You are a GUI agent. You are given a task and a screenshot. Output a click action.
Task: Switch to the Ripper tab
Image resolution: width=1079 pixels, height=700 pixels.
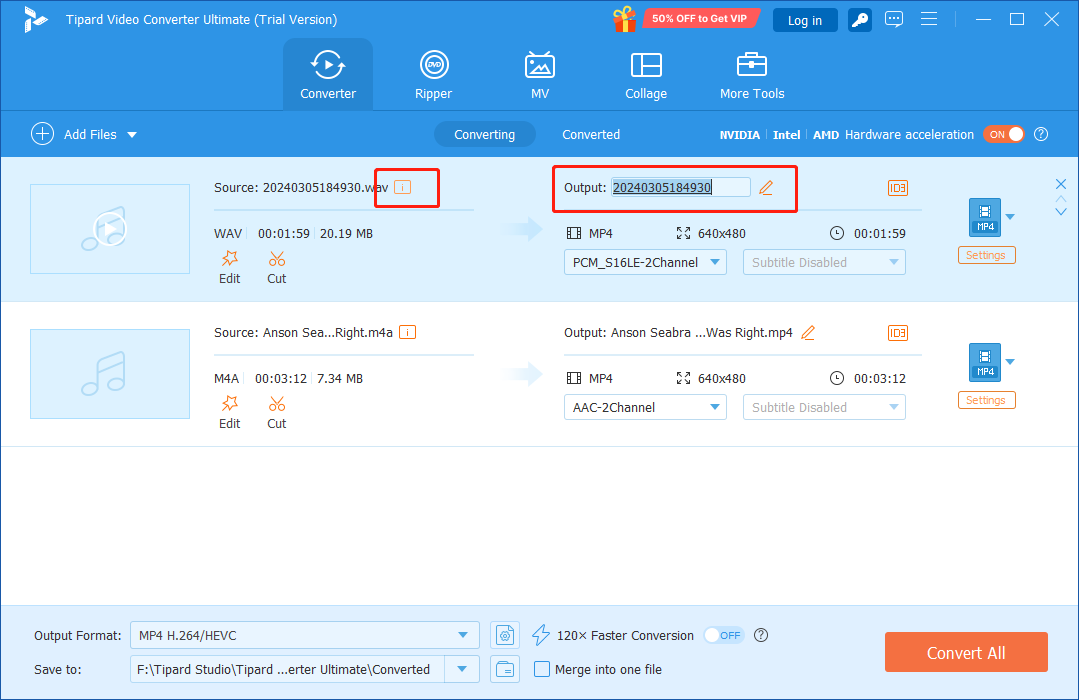(x=434, y=74)
